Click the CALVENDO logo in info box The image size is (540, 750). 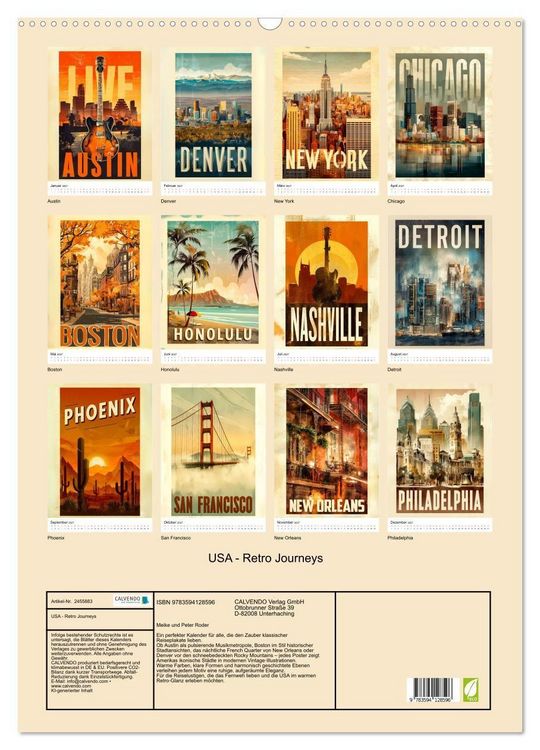pos(132,600)
